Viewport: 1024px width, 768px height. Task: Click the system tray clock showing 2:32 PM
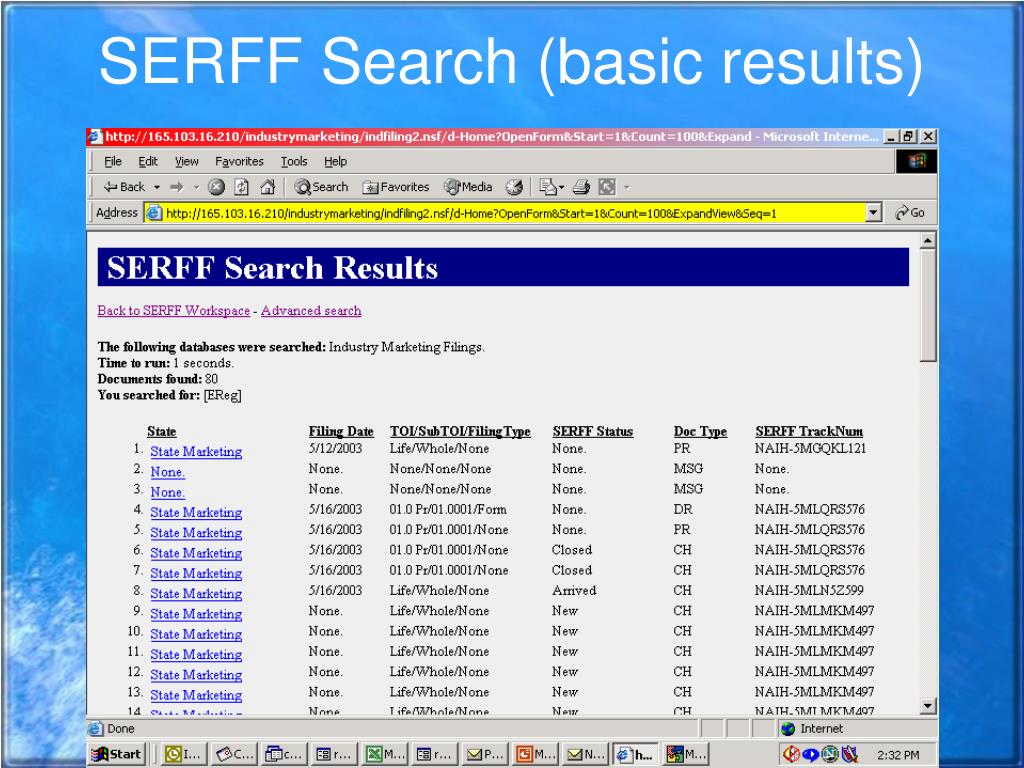click(x=898, y=755)
